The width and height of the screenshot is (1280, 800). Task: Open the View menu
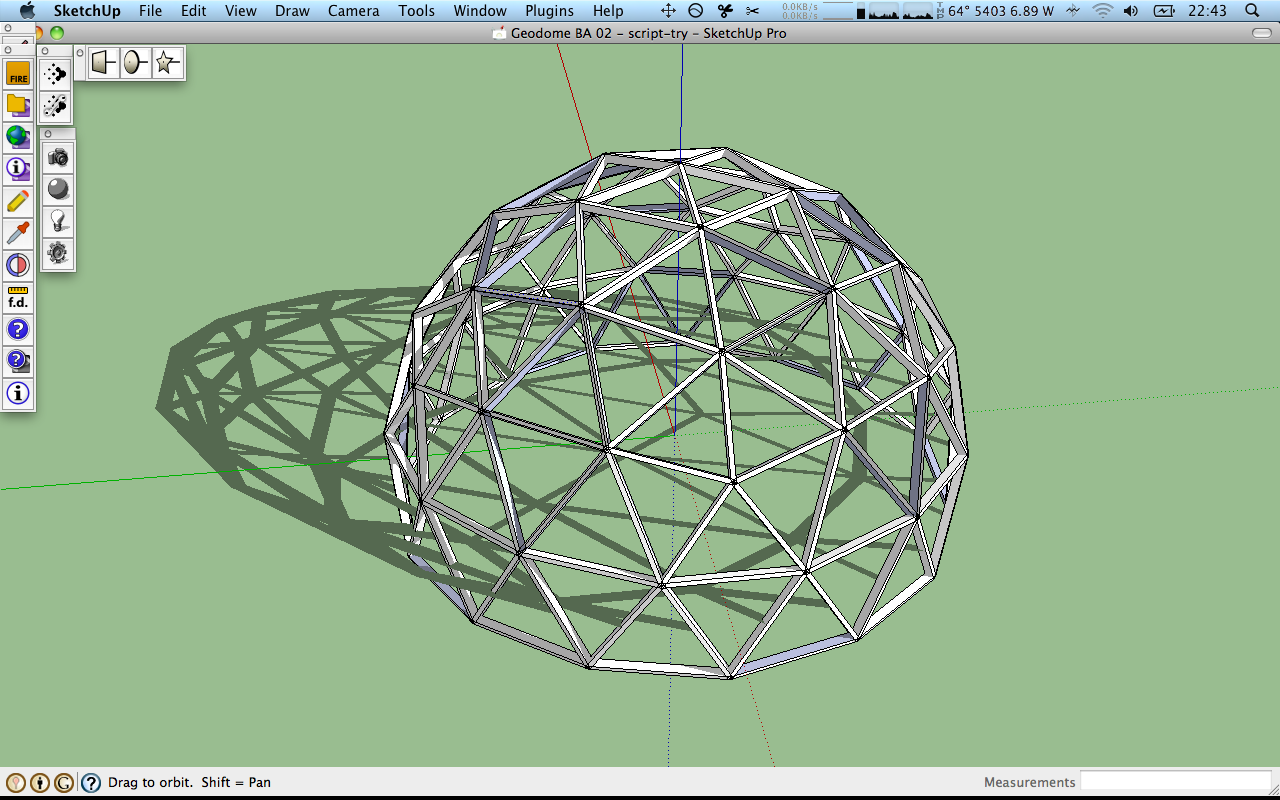(x=241, y=11)
